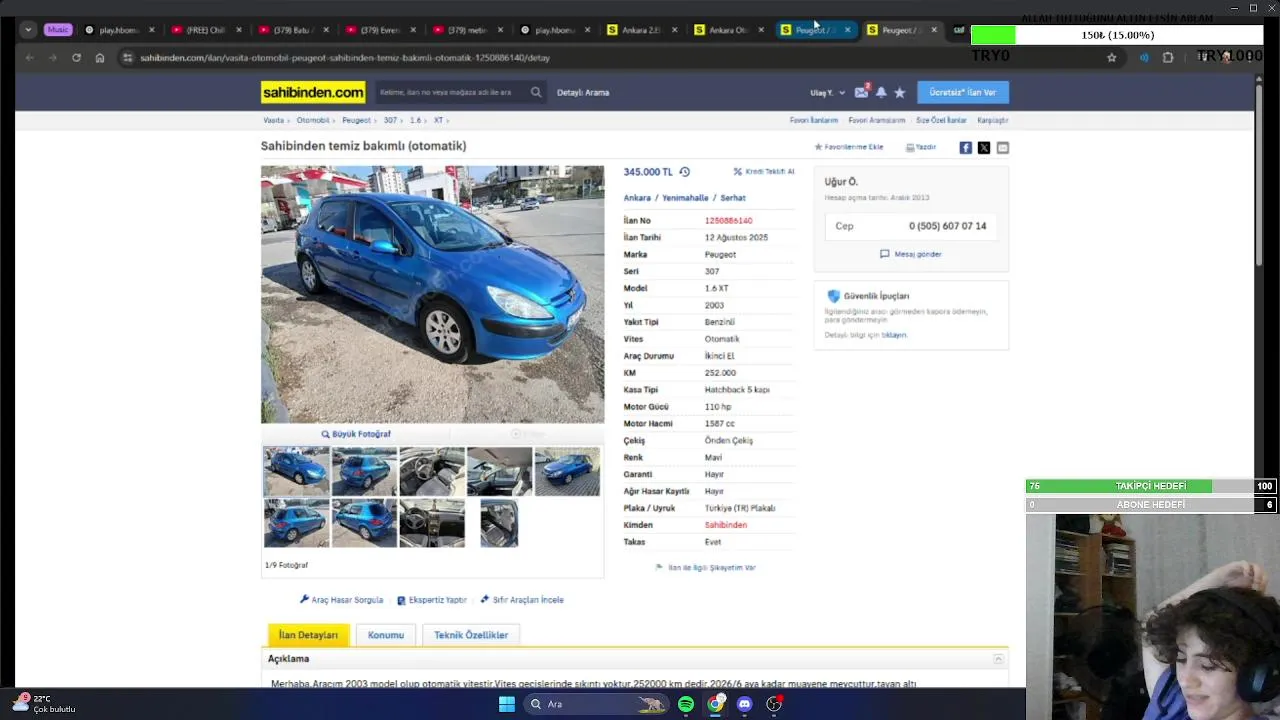The image size is (1280, 720).
Task: Click the Ücretsiz İlan Ver button
Action: coord(963,92)
